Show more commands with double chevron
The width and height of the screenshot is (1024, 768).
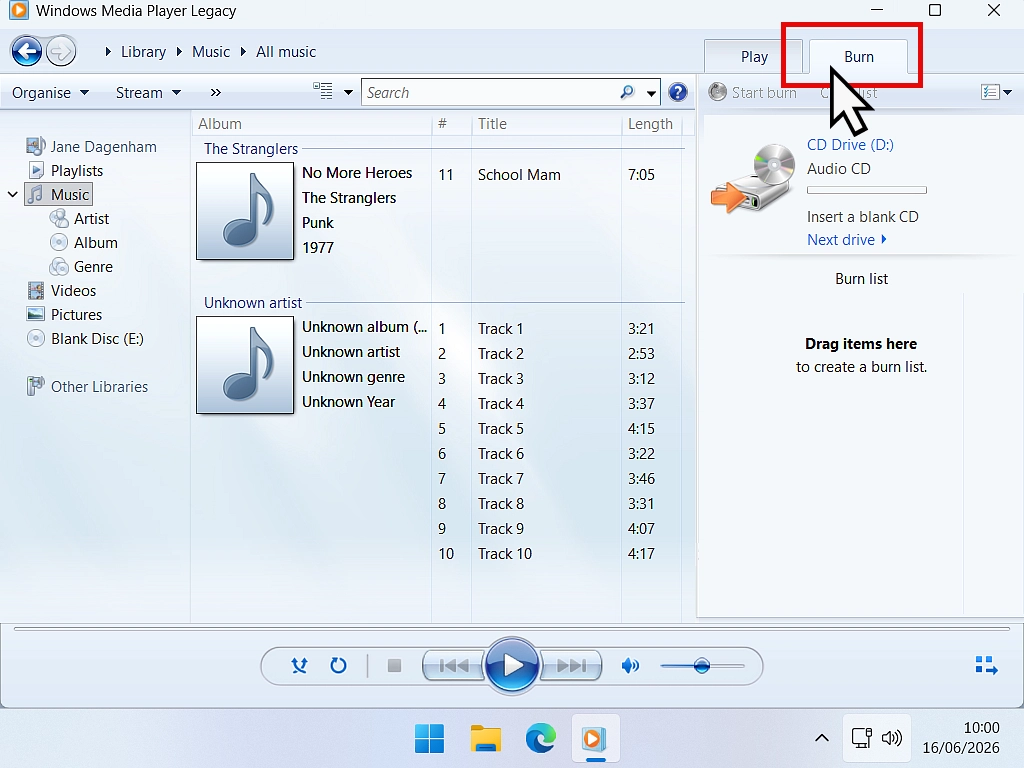[216, 93]
